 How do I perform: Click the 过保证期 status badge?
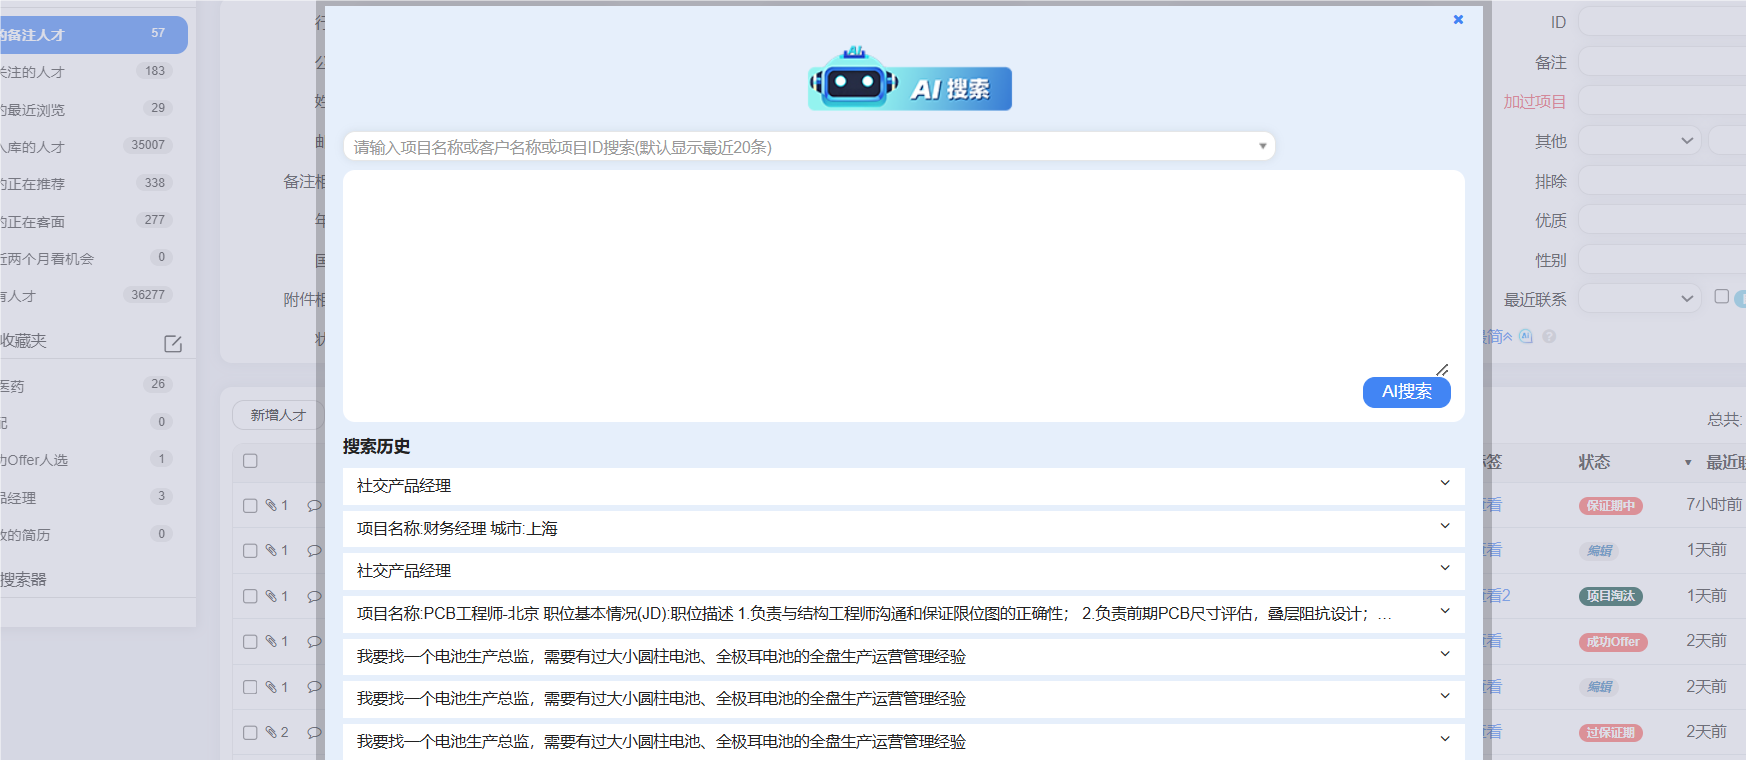pyautogui.click(x=1610, y=733)
